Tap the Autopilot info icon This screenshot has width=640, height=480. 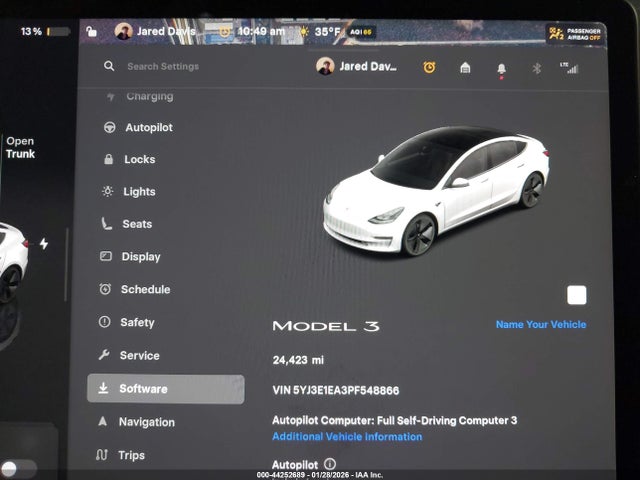pyautogui.click(x=330, y=464)
